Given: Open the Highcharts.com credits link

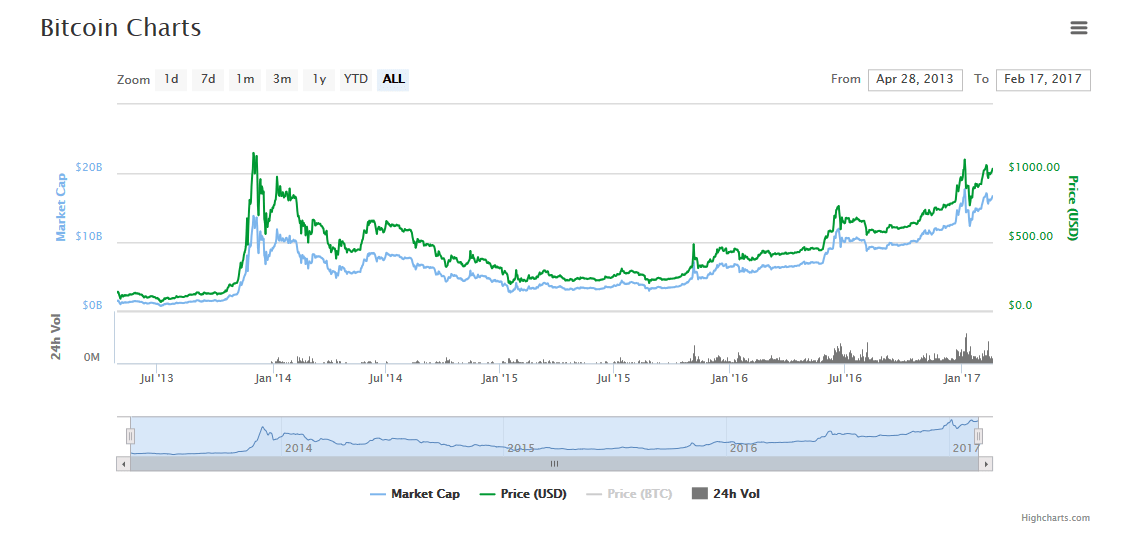Looking at the screenshot, I should coord(1055,518).
